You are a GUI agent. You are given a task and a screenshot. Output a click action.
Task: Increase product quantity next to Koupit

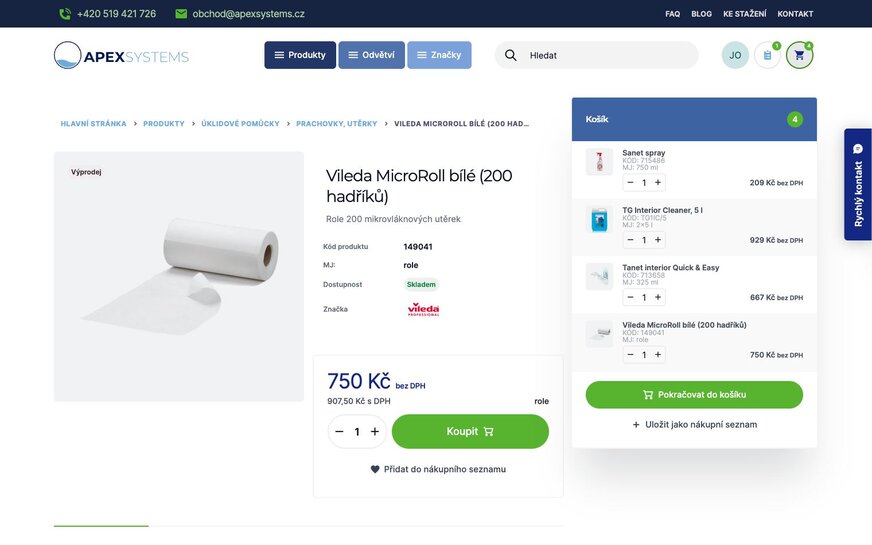375,432
